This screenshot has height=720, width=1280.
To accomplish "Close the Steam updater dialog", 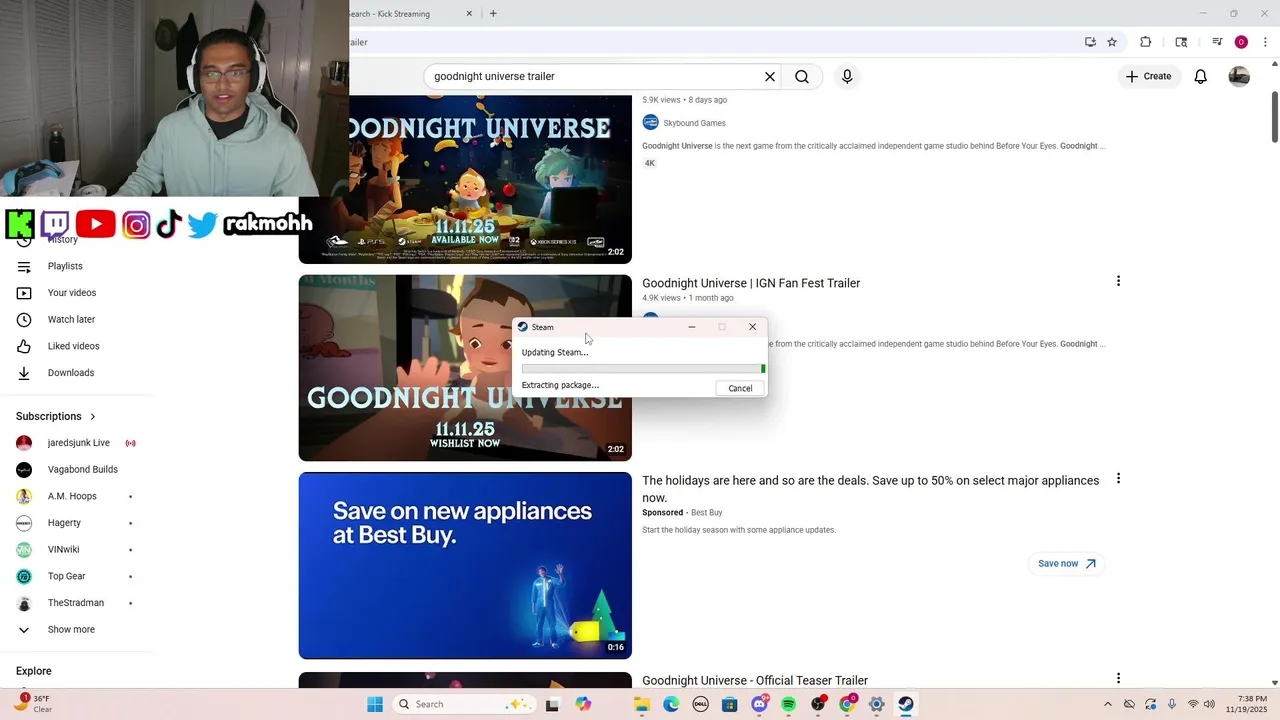I will tap(752, 327).
